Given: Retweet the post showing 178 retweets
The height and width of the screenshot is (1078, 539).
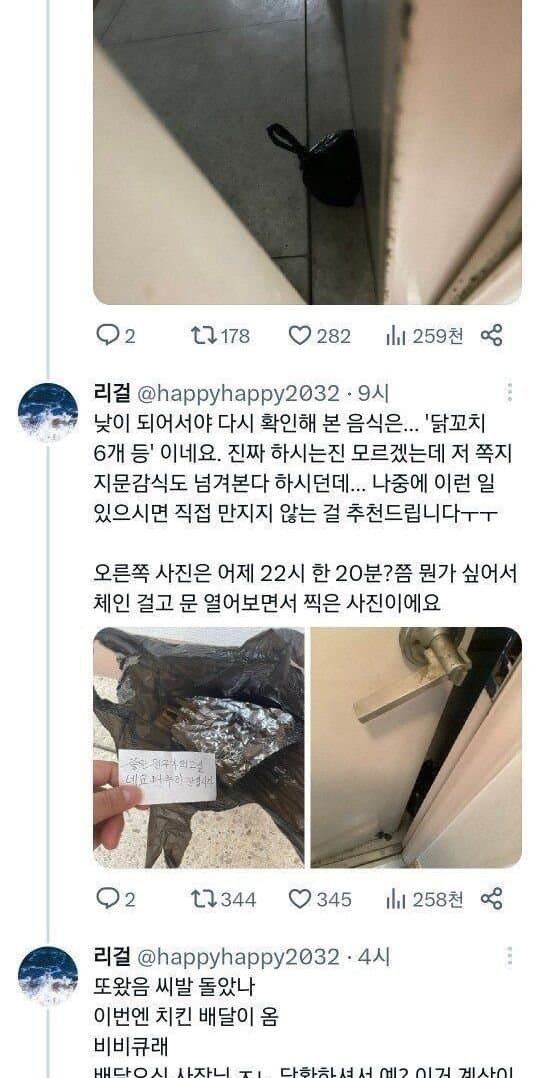Looking at the screenshot, I should pos(220,336).
